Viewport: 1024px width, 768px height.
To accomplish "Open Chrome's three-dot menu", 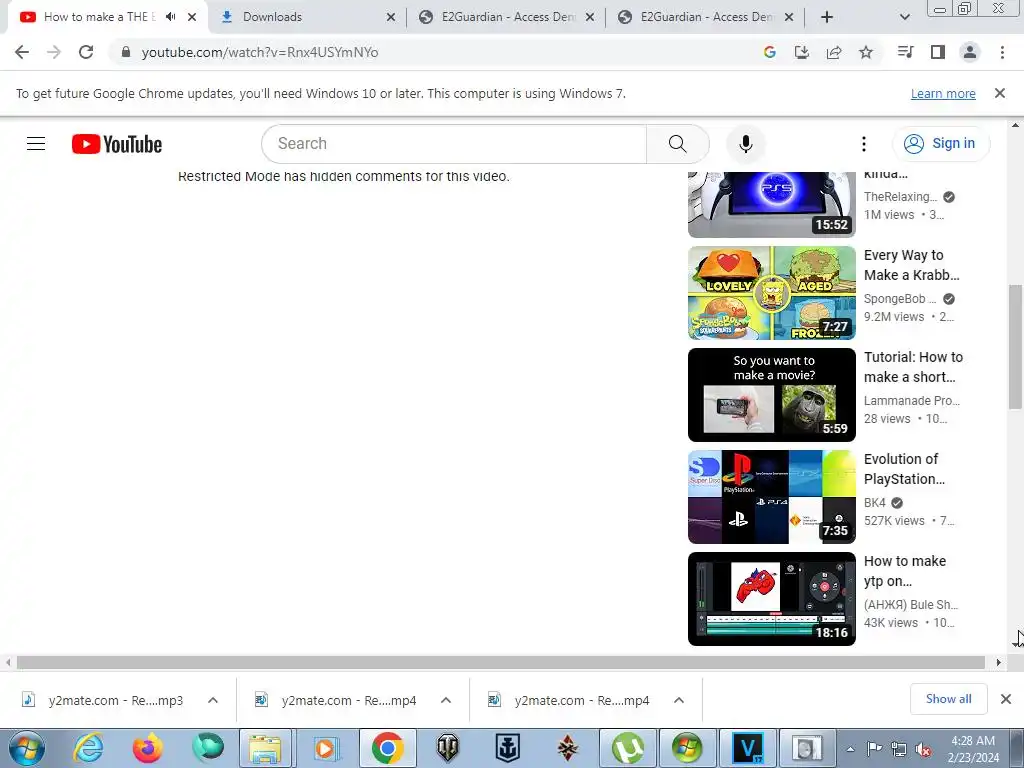I will tap(1002, 52).
